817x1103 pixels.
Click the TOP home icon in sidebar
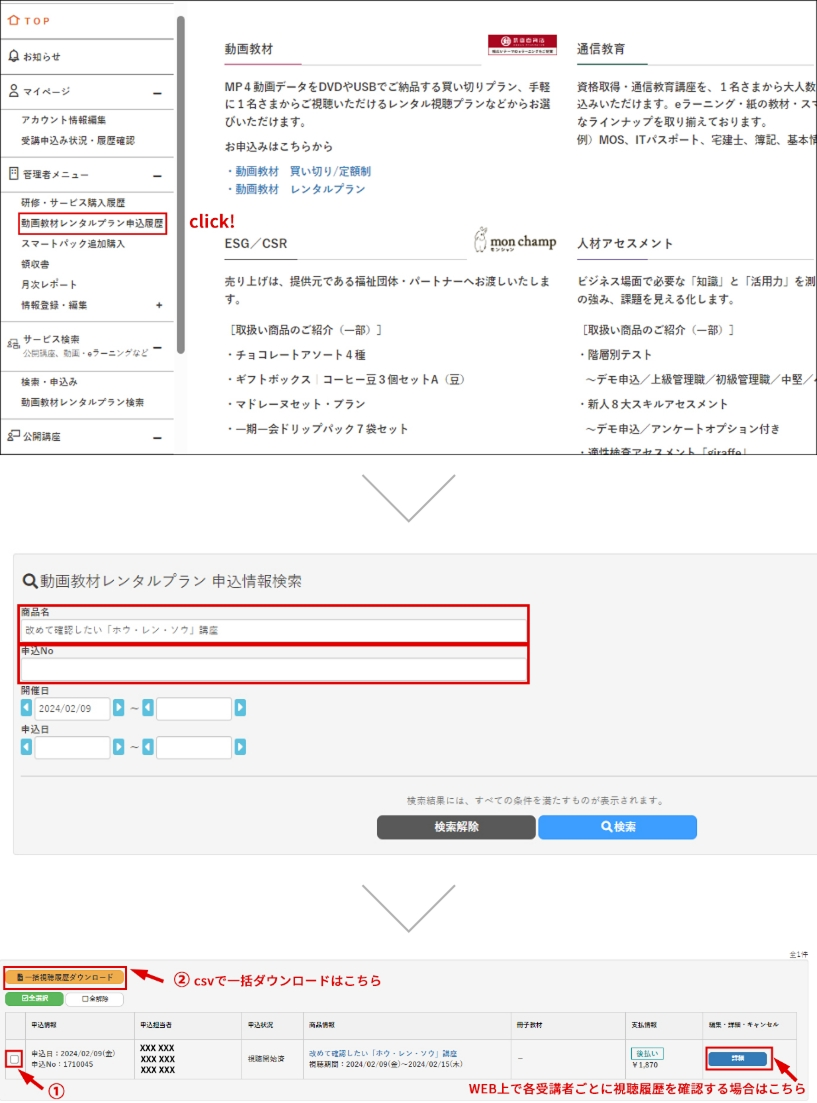pyautogui.click(x=13, y=21)
